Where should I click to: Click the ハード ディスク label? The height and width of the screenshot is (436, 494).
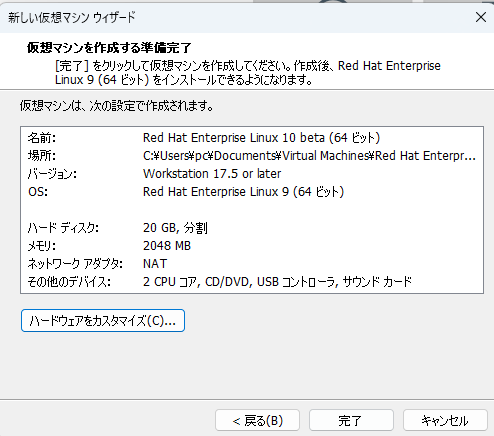(63, 228)
